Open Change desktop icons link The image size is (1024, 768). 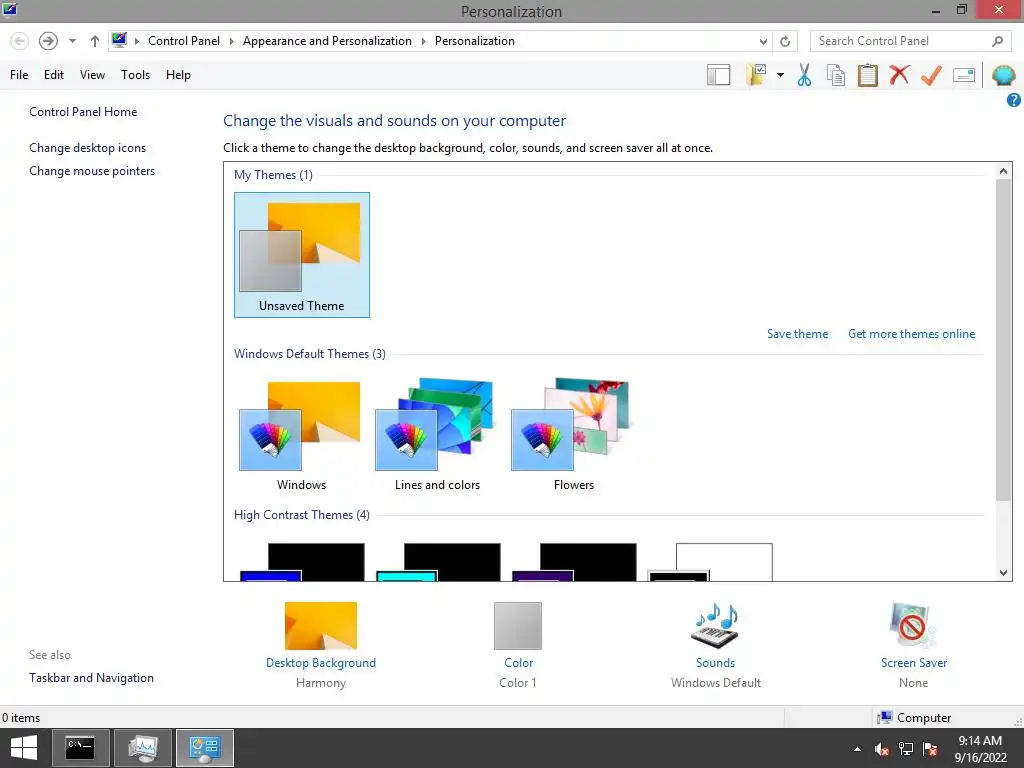point(88,148)
